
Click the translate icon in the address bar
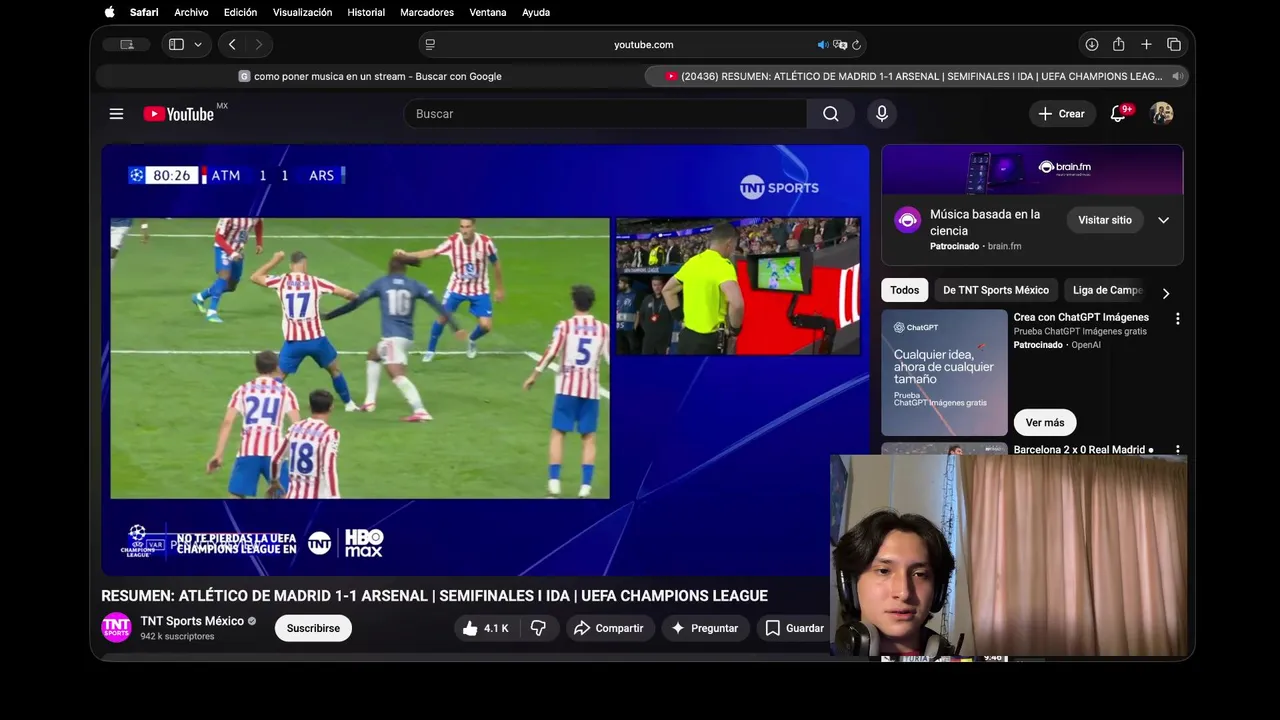tap(840, 44)
